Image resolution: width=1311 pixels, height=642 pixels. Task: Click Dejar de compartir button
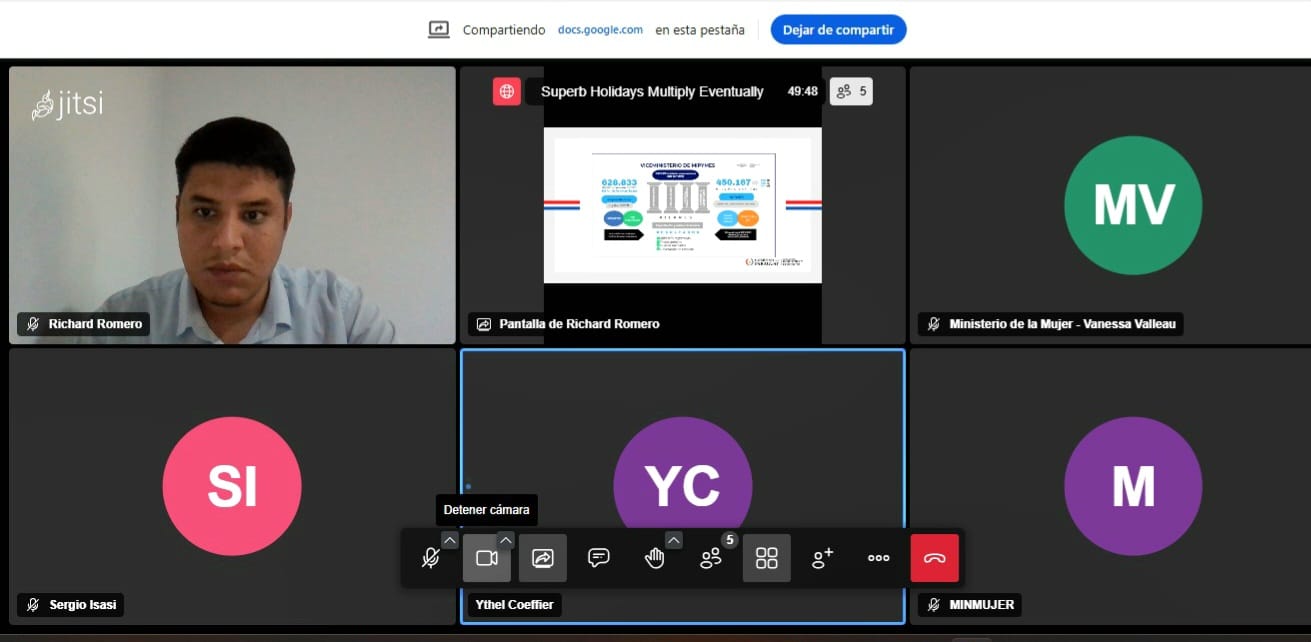pos(838,30)
